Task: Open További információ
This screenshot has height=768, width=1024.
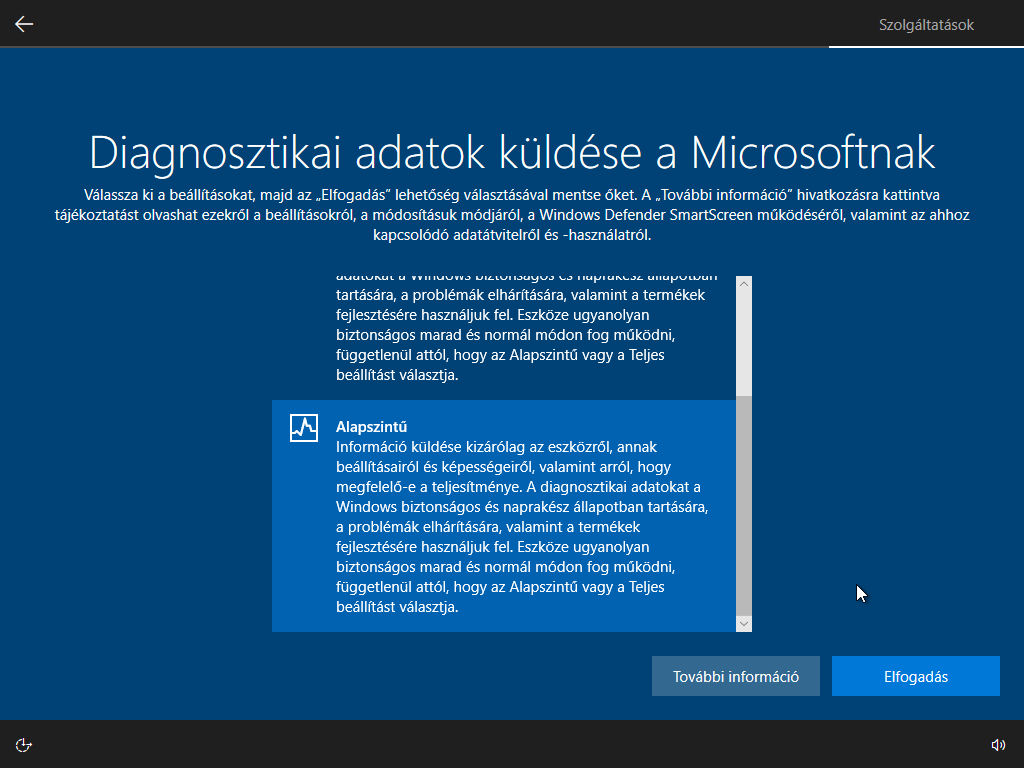Action: (735, 676)
